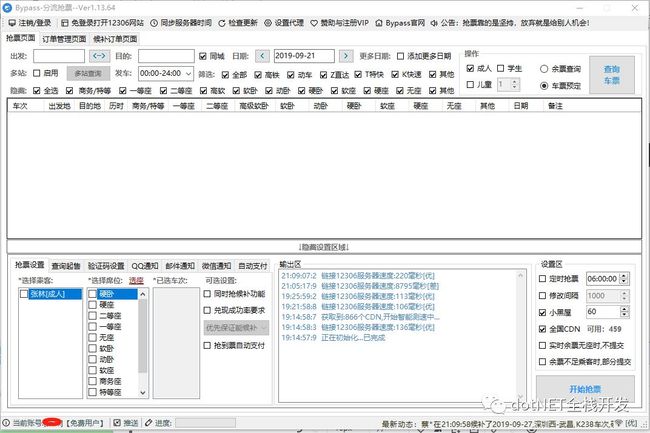Click the 目的 station input field
Viewport: 650px width, 433px height.
tap(166, 56)
